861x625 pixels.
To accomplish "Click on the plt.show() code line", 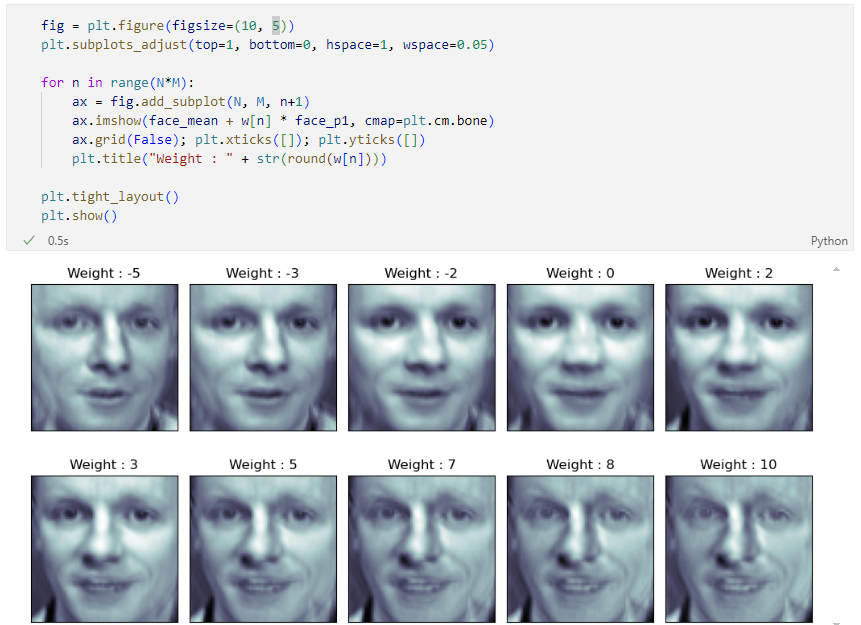I will (x=79, y=216).
